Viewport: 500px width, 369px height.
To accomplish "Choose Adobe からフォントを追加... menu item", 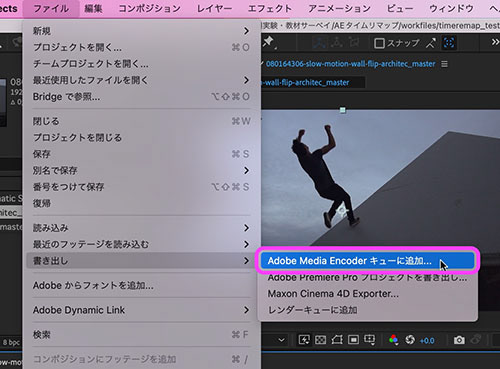I will point(142,285).
